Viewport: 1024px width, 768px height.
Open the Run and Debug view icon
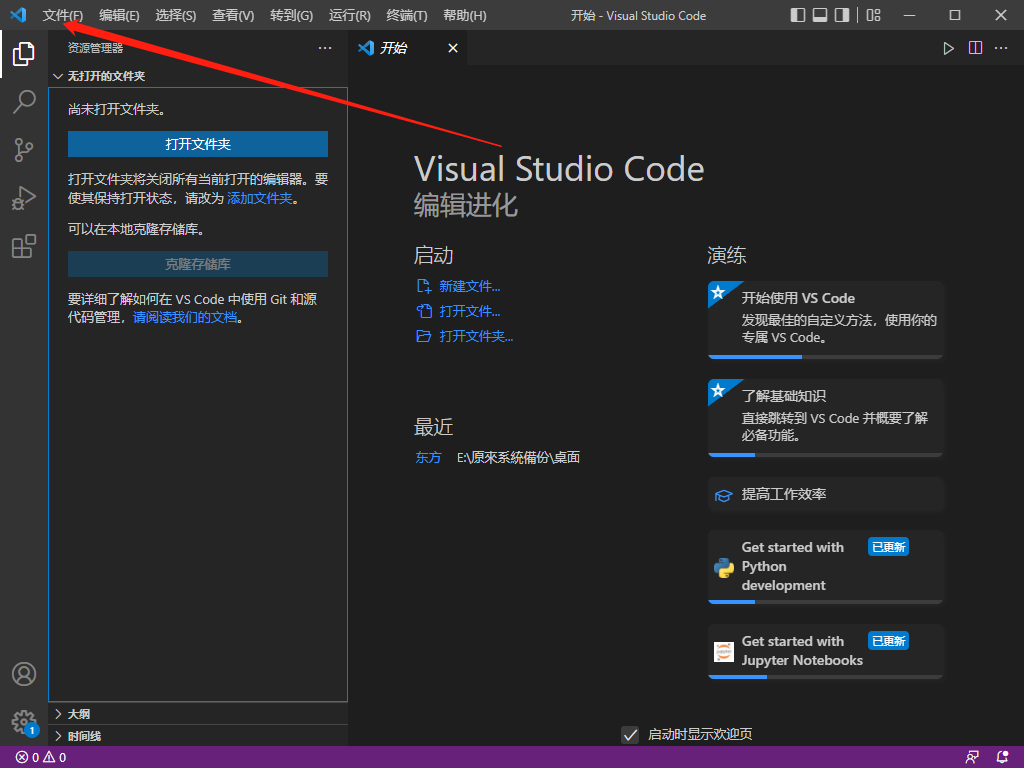(24, 198)
